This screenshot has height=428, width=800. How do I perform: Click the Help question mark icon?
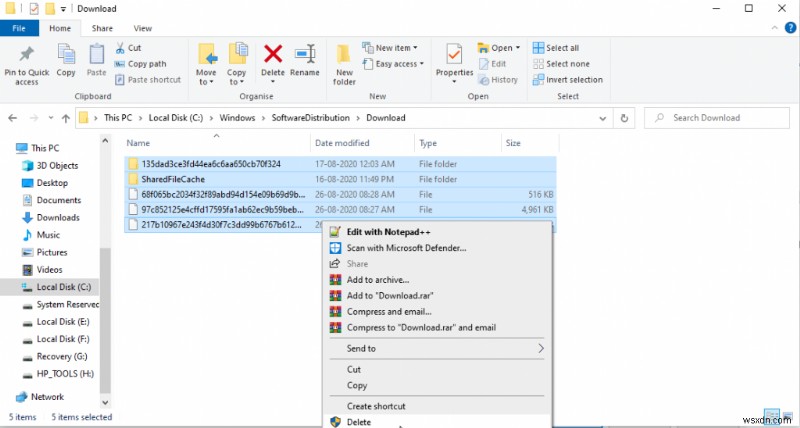[790, 28]
